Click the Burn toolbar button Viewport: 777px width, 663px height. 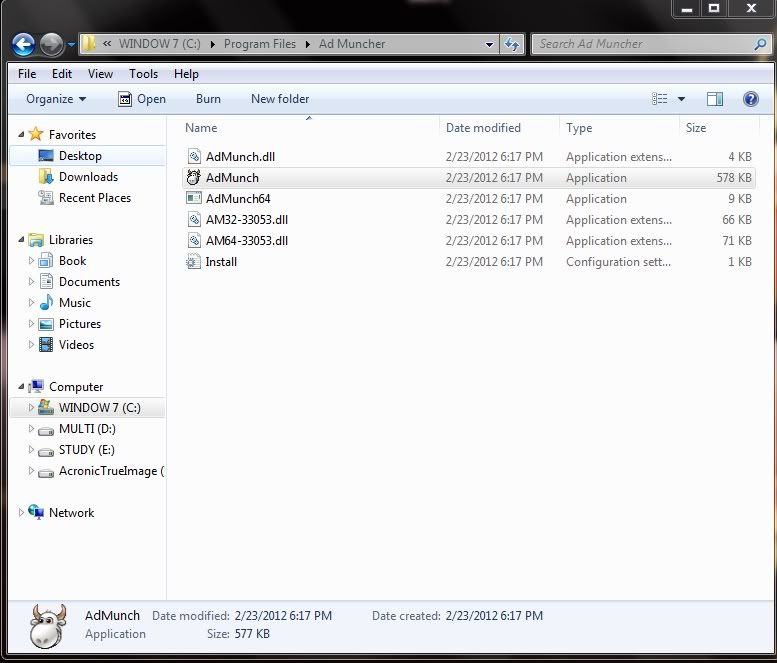click(208, 99)
